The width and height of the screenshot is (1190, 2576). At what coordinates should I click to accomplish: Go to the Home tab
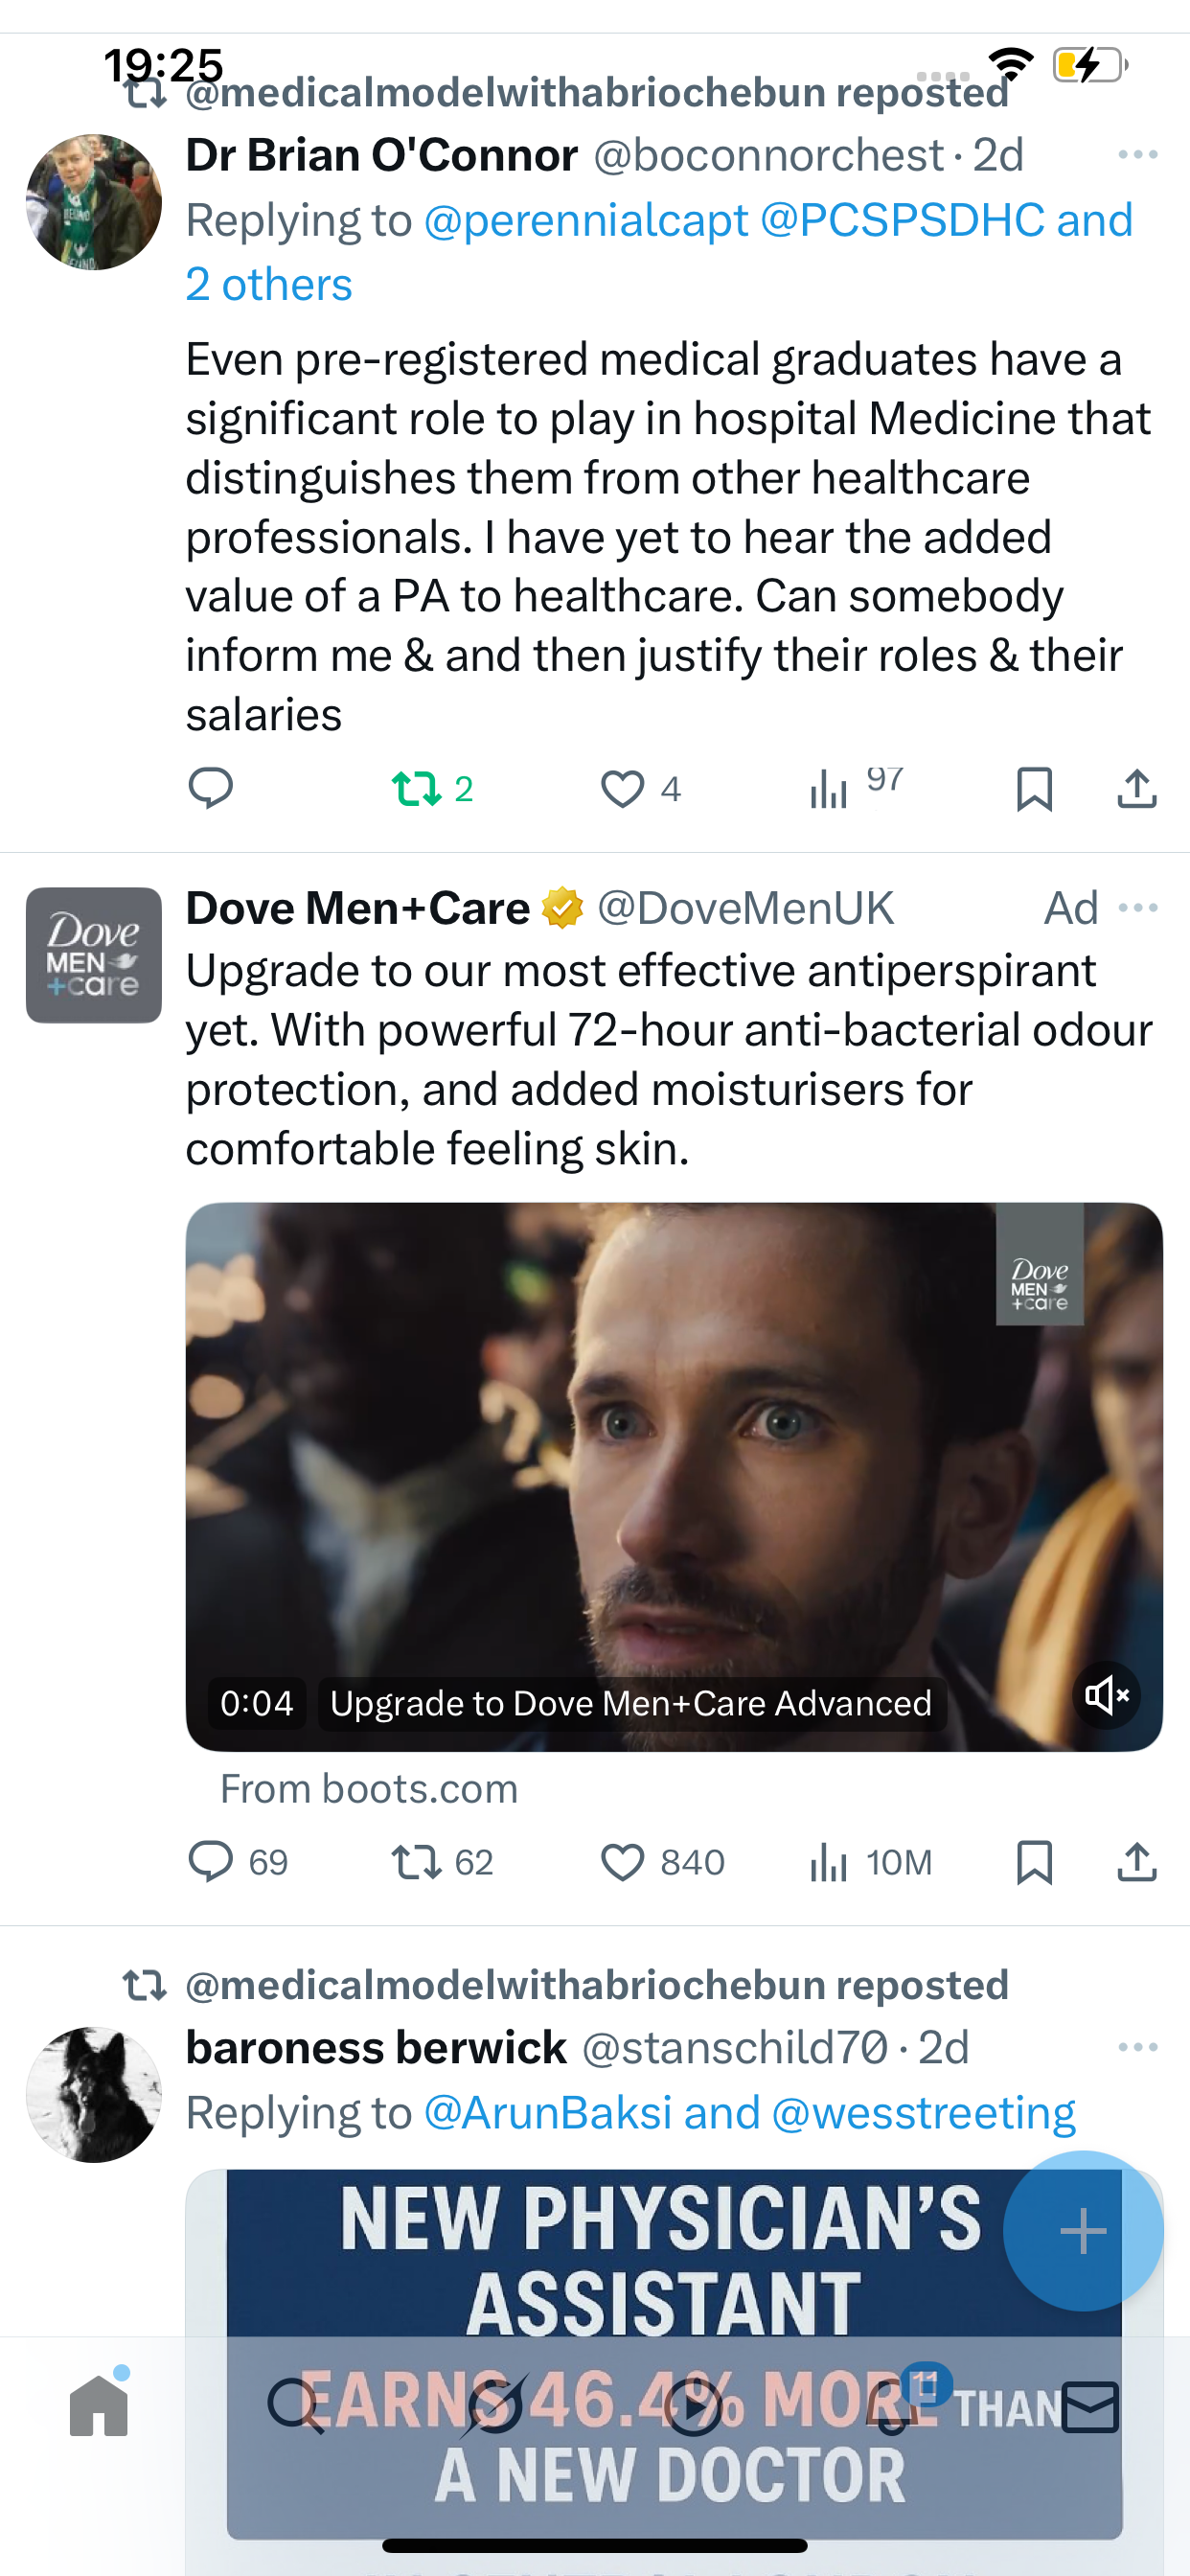[x=99, y=2406]
